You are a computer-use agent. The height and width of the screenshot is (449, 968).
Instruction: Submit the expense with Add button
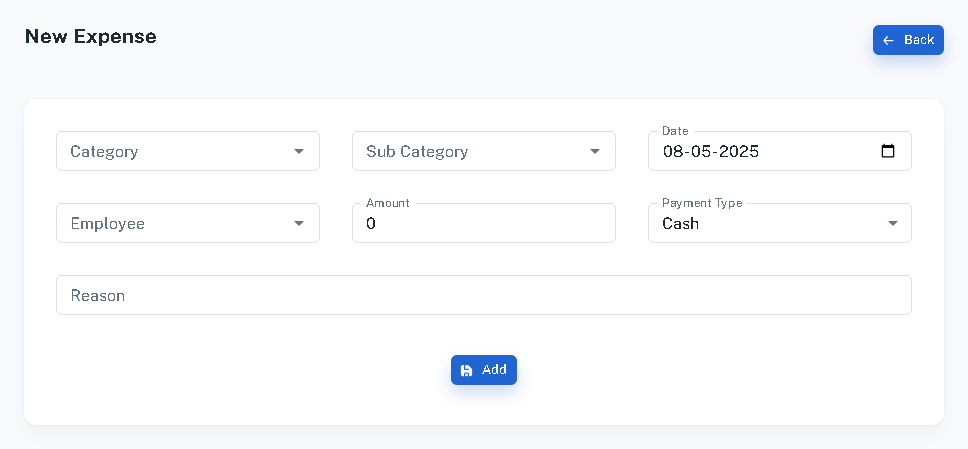tap(483, 370)
